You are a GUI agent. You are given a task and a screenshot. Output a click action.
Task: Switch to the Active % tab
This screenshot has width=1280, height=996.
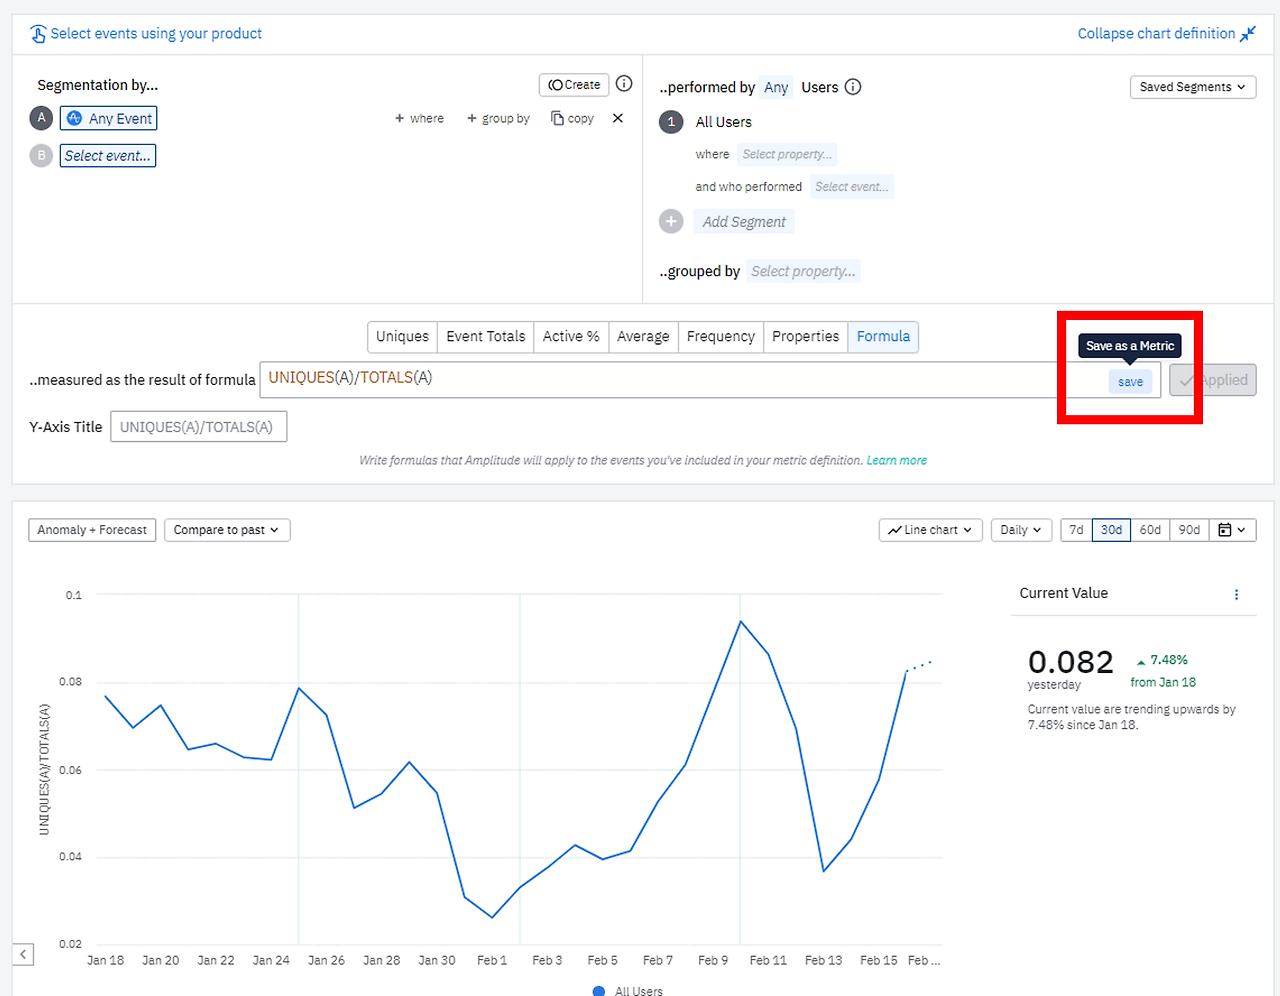(x=571, y=337)
